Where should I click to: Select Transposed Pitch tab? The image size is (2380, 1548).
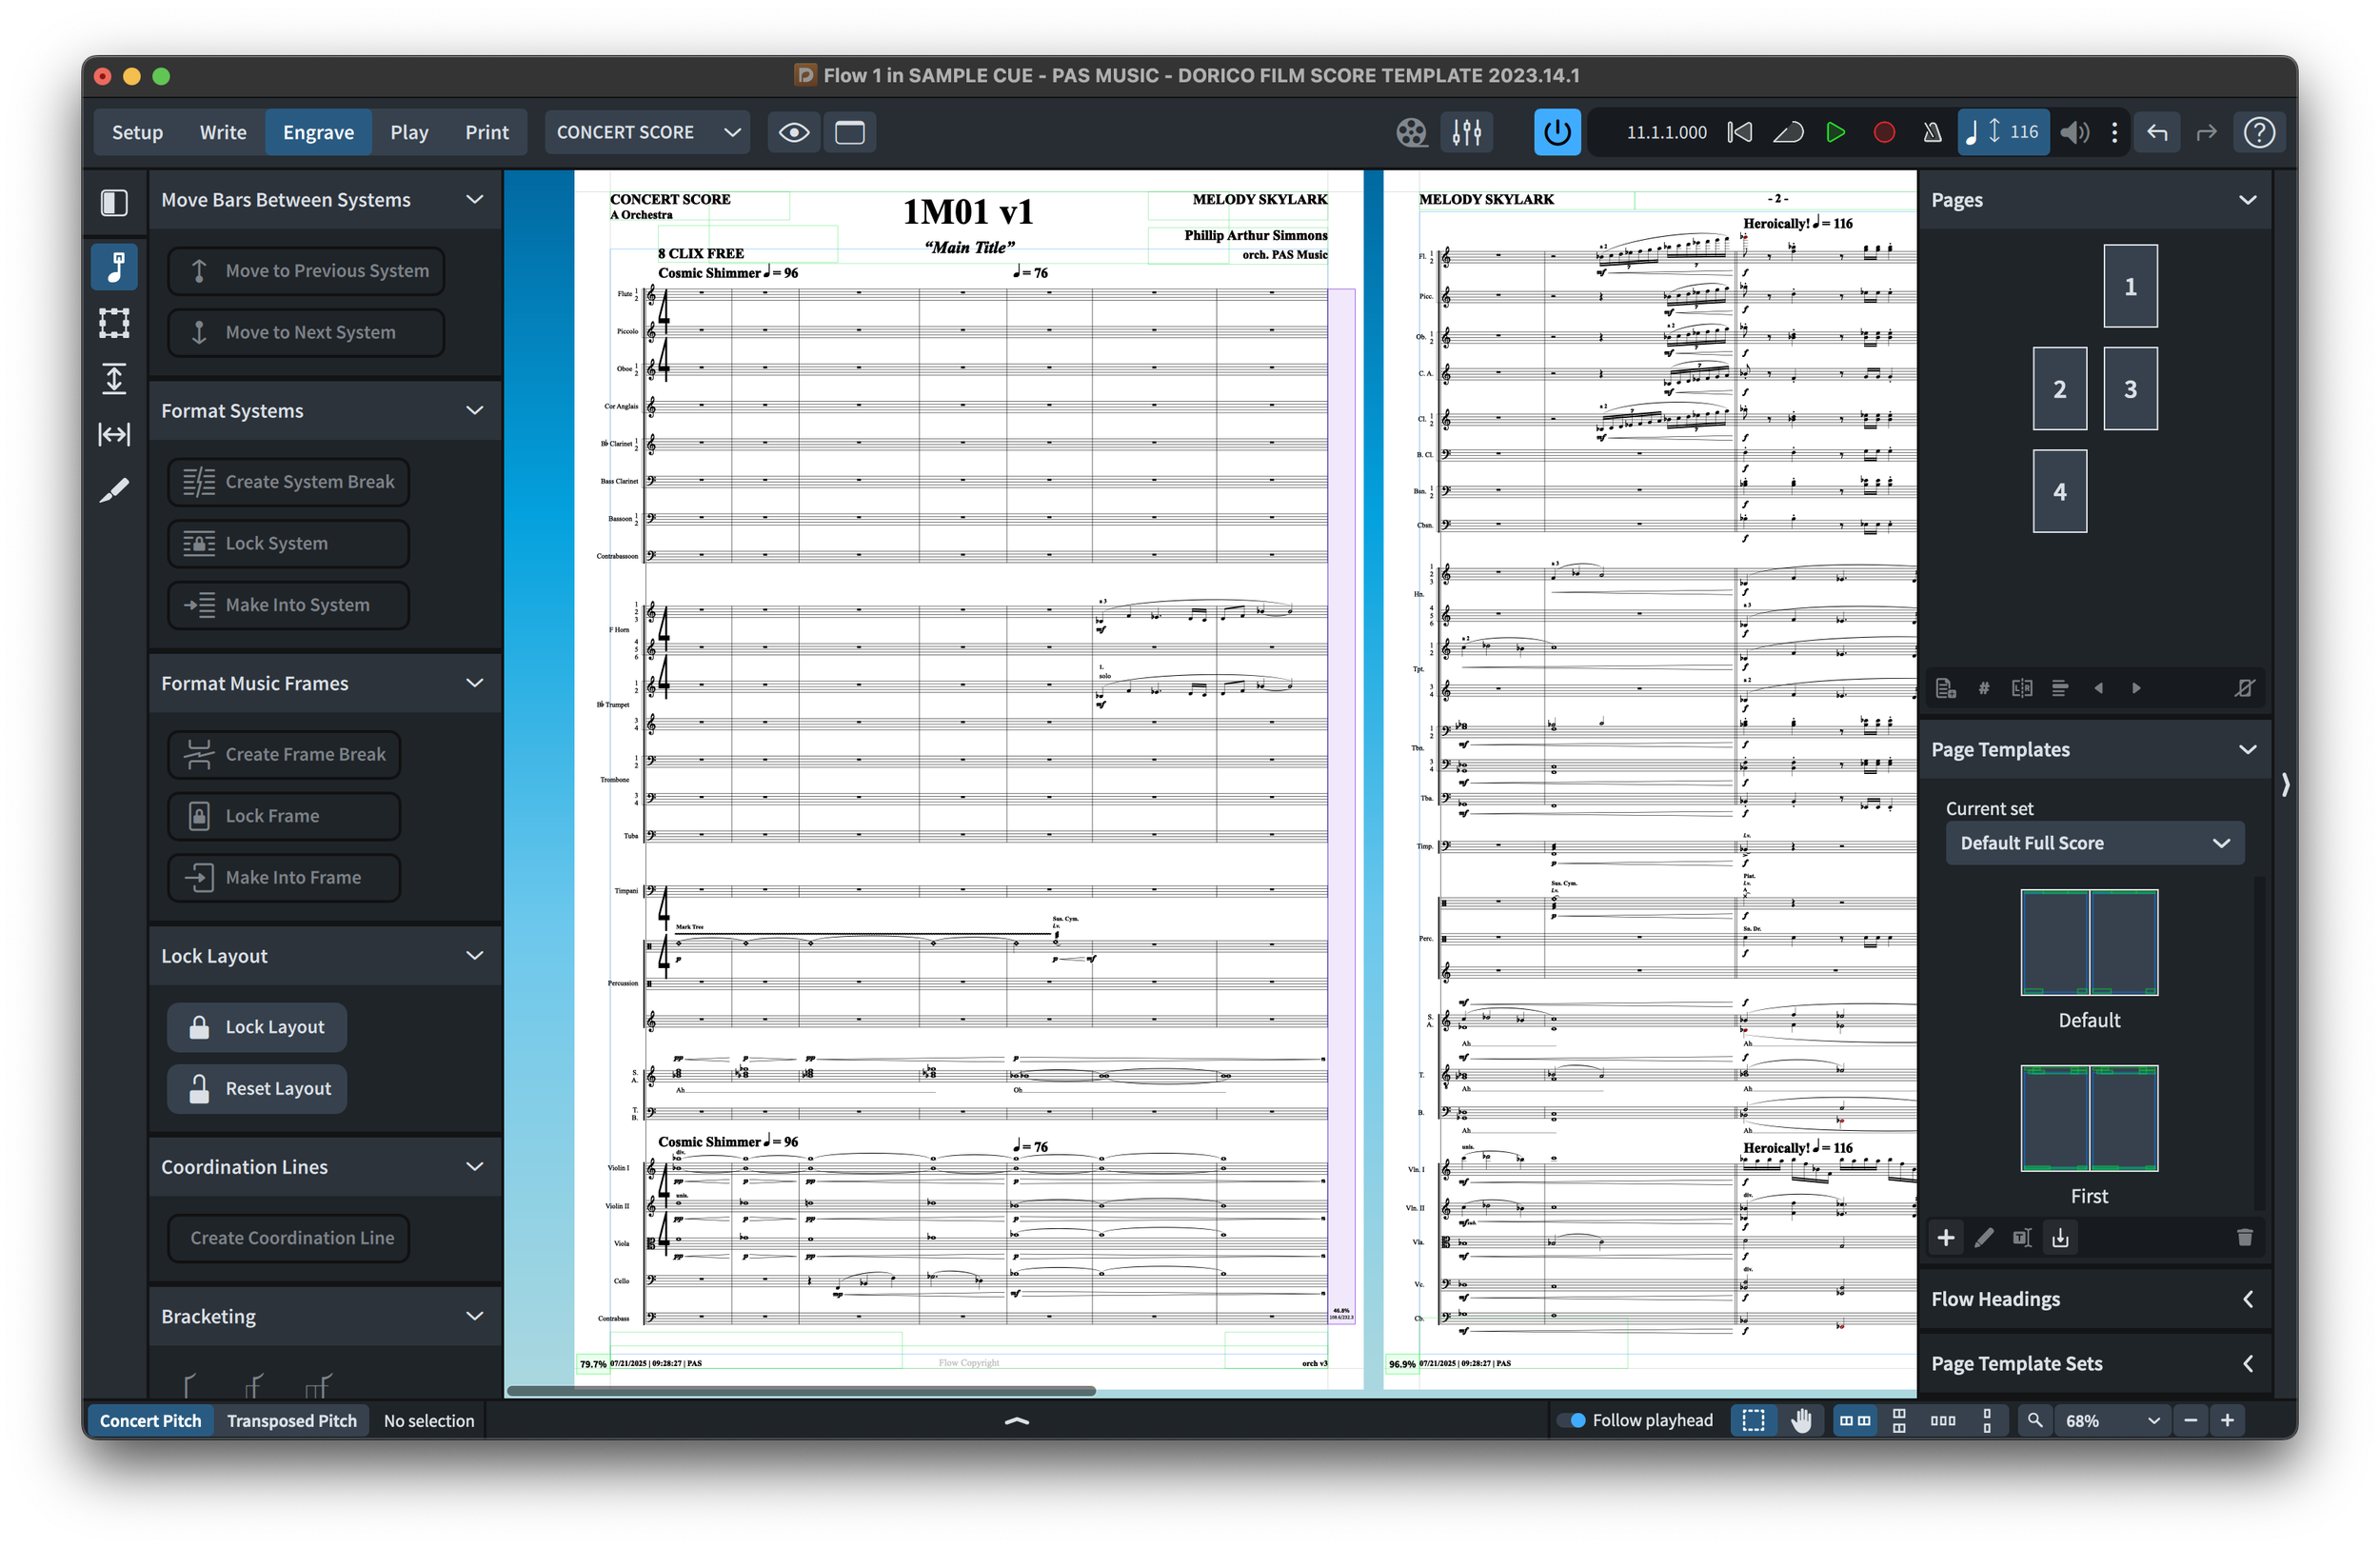pos(291,1421)
